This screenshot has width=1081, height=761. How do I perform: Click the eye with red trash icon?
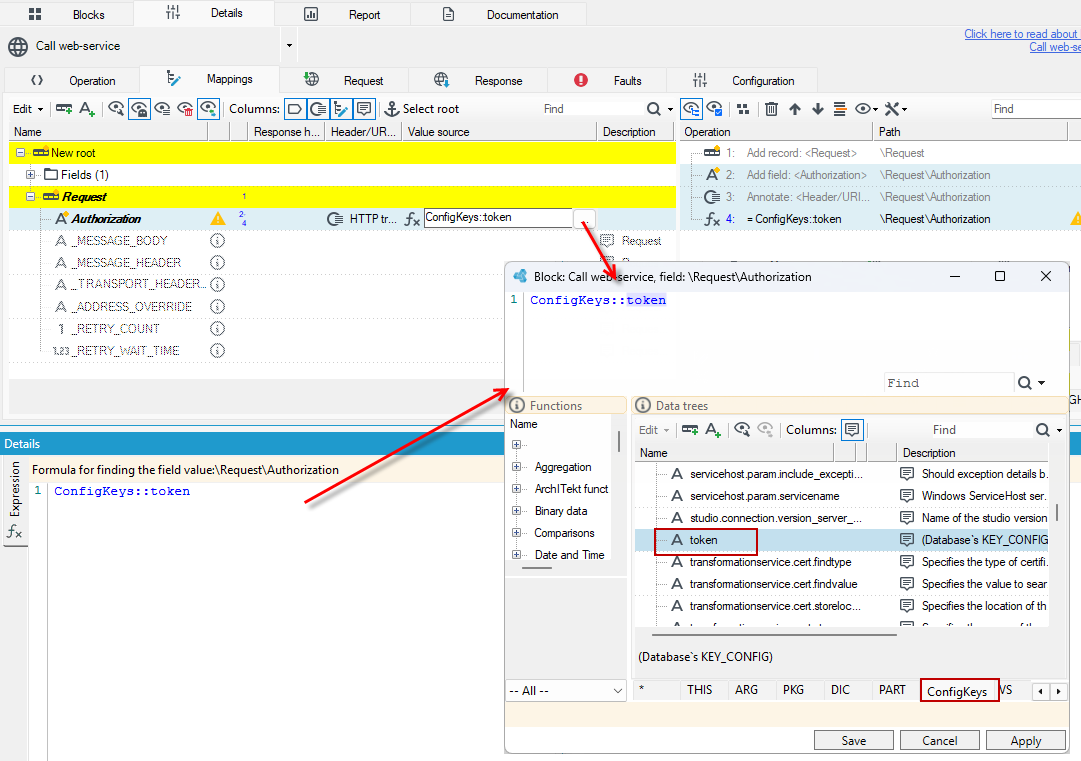[x=185, y=109]
